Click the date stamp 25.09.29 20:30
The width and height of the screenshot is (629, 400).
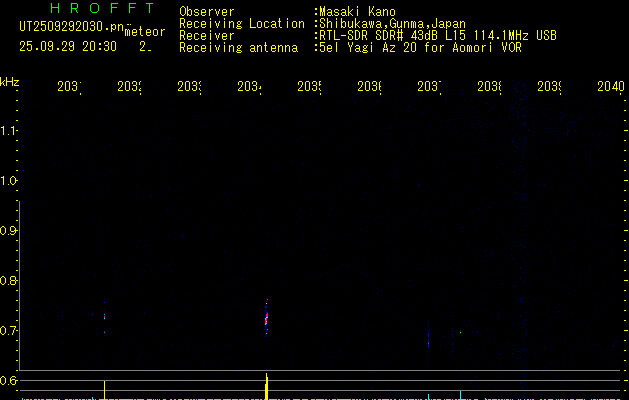tap(68, 47)
